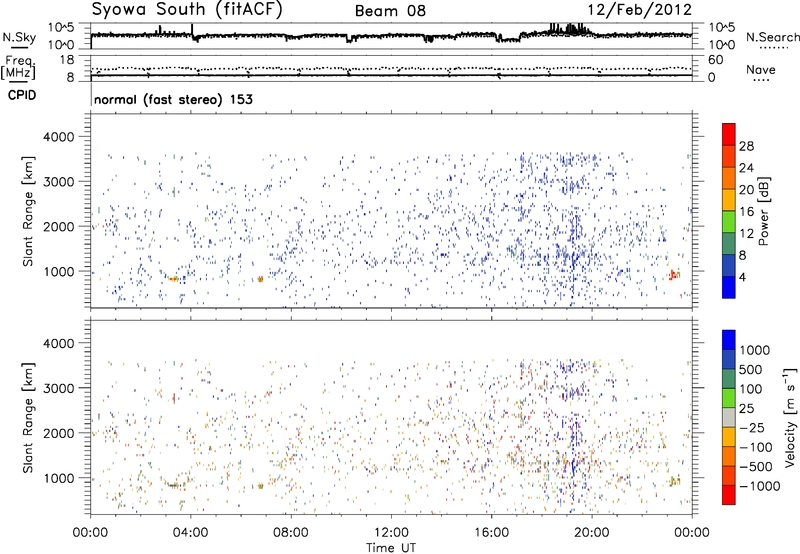This screenshot has height=554, width=800.
Task: Select the 'Beam 08' heading
Action: coord(390,11)
